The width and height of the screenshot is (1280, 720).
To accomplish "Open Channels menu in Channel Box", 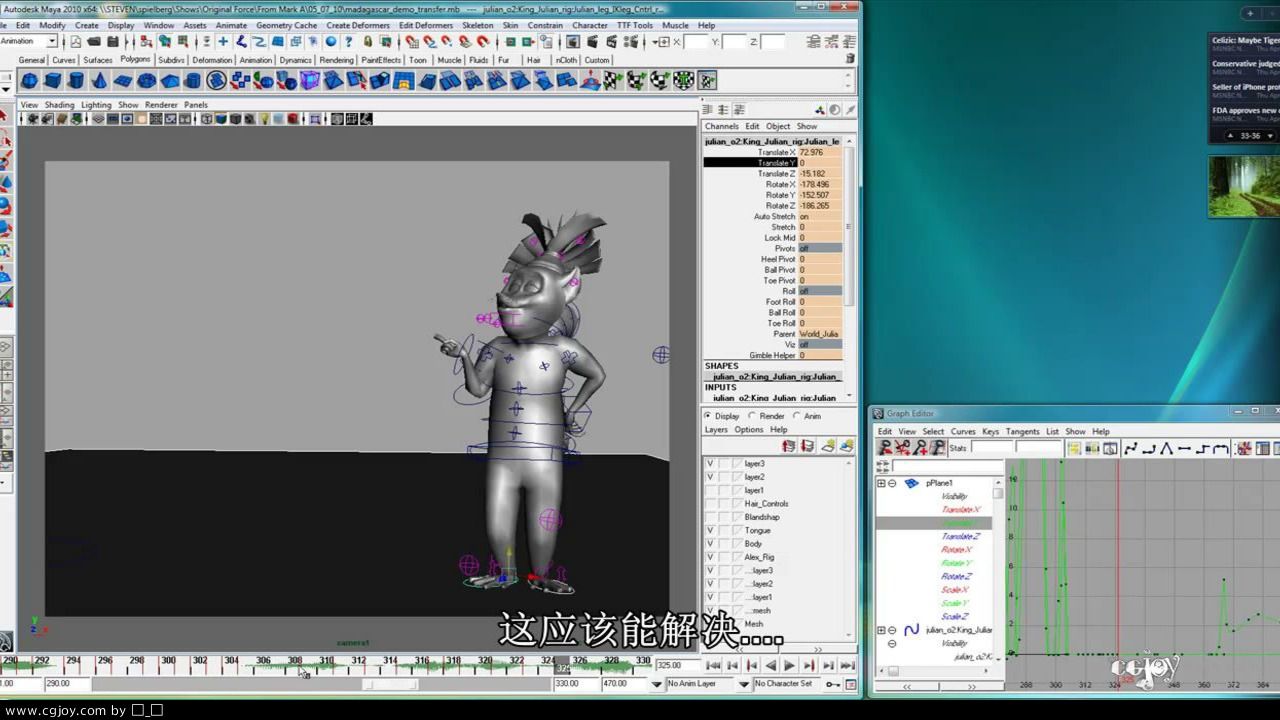I will point(721,127).
